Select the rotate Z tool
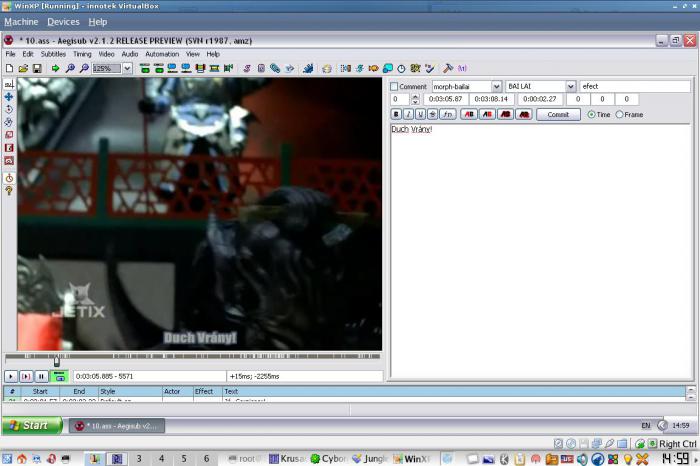Screen dimensions: 700x466 click(9, 109)
